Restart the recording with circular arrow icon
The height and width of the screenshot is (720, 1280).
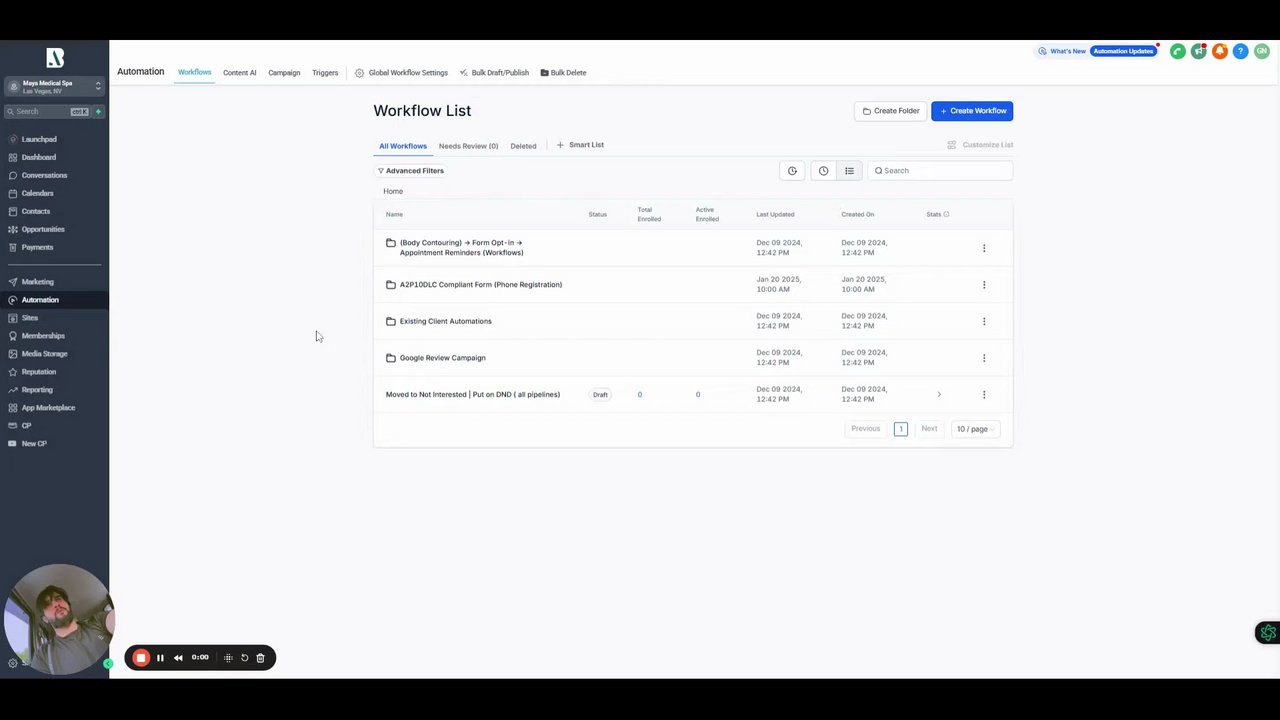244,658
